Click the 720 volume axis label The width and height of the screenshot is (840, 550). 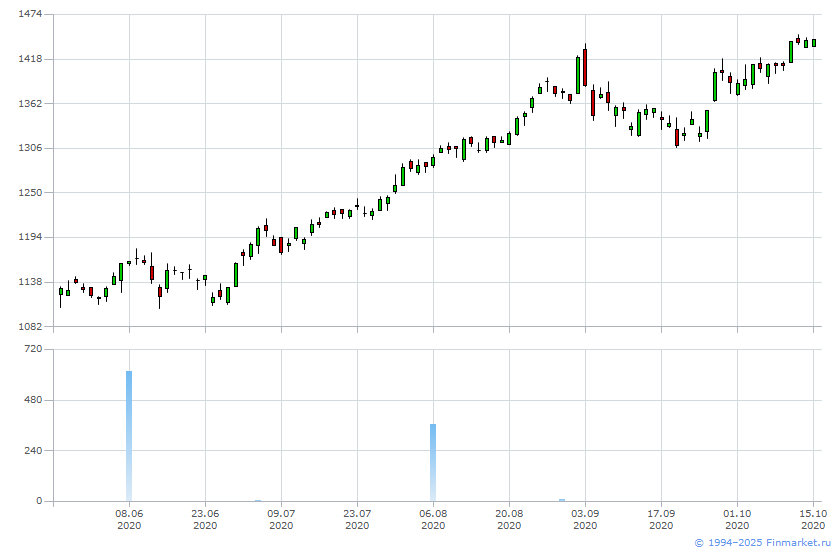[x=33, y=349]
